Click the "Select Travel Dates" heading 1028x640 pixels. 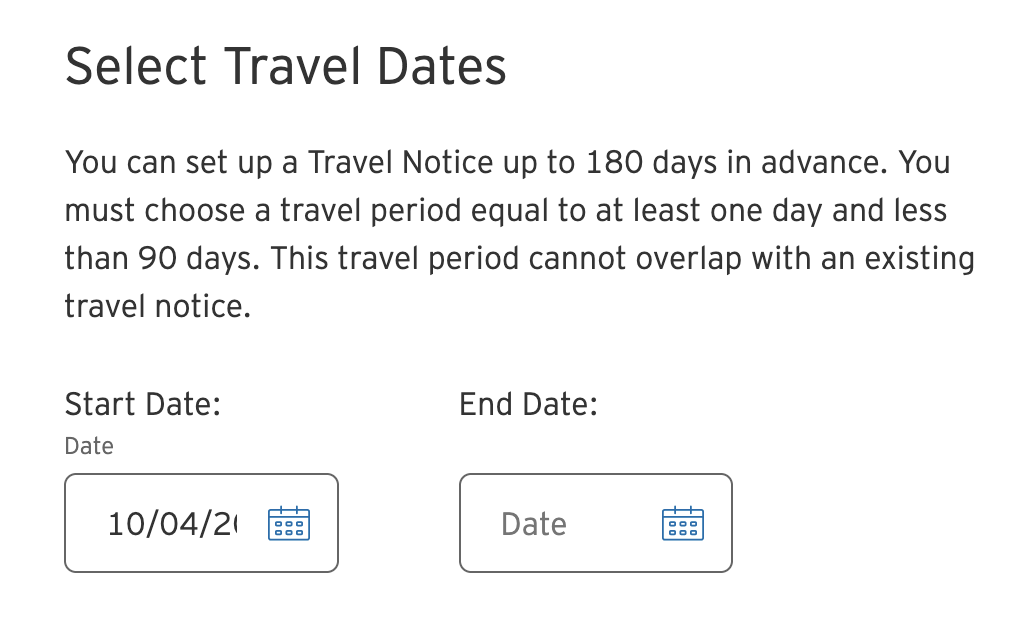pos(286,68)
